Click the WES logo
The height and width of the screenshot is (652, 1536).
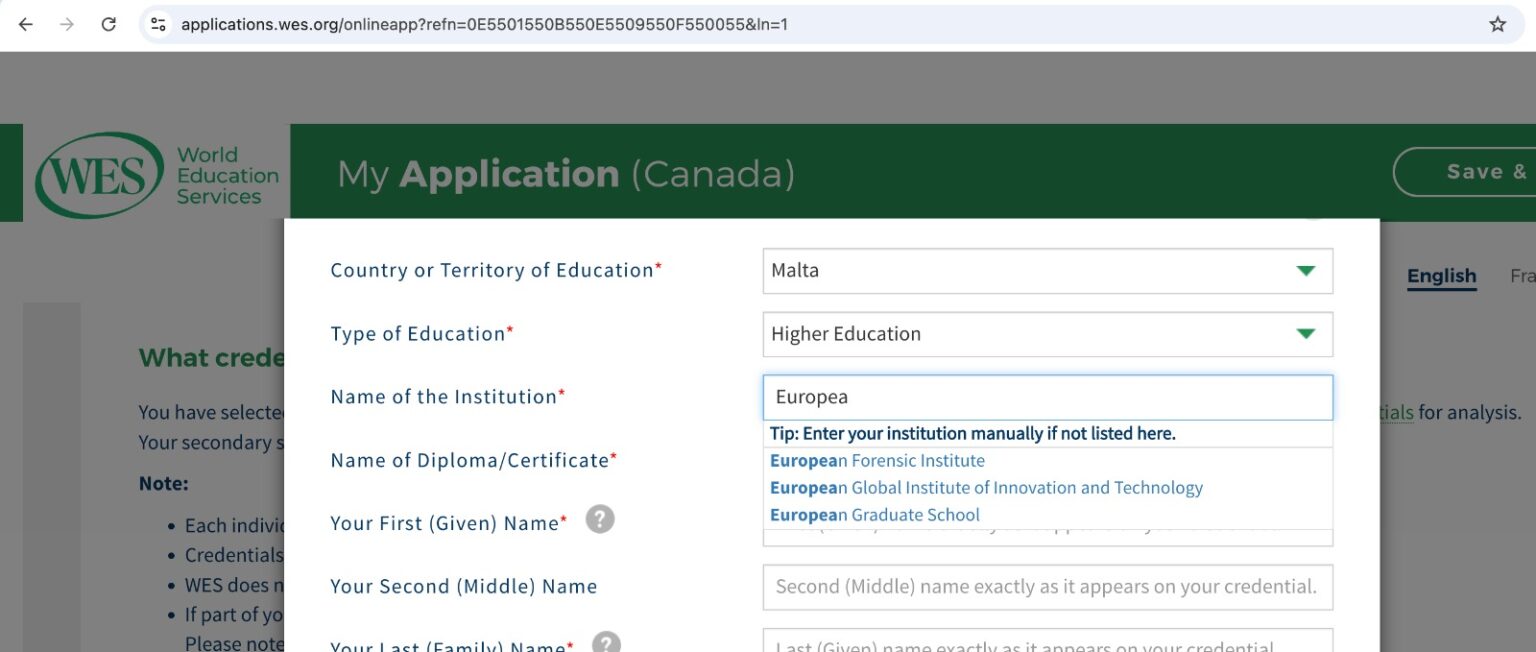99,175
